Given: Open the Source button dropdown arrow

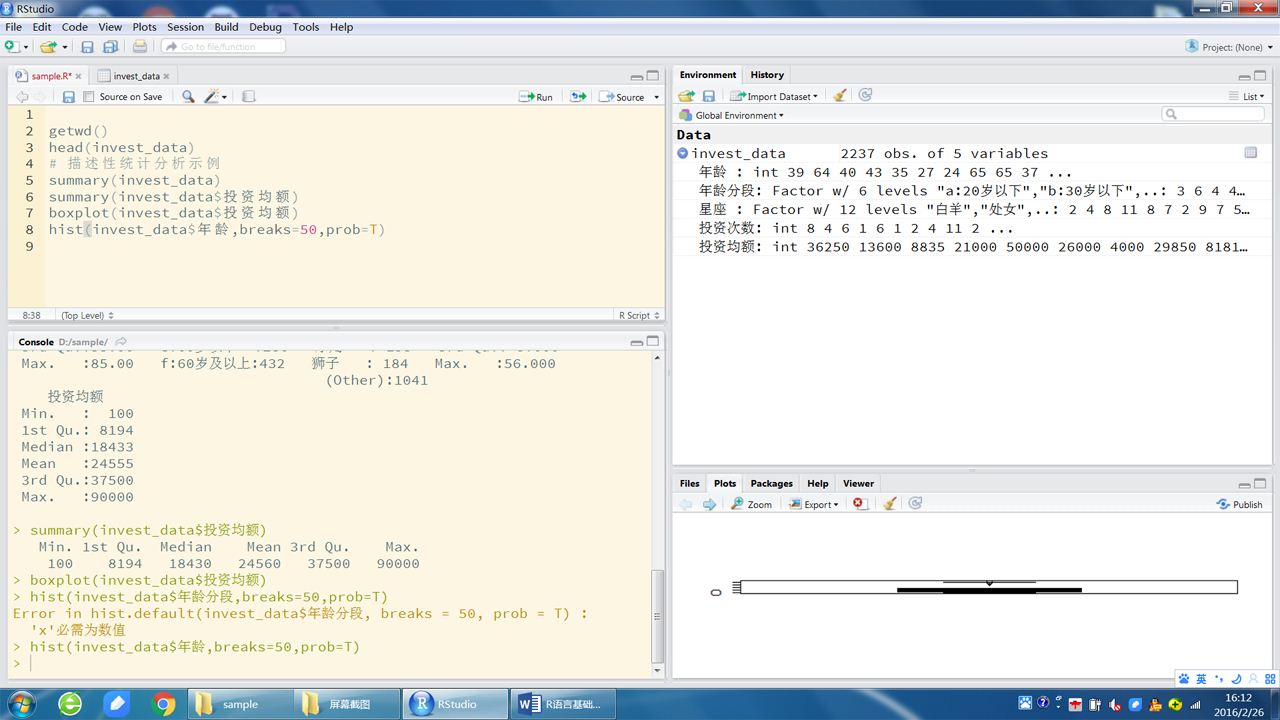Looking at the screenshot, I should pyautogui.click(x=656, y=97).
